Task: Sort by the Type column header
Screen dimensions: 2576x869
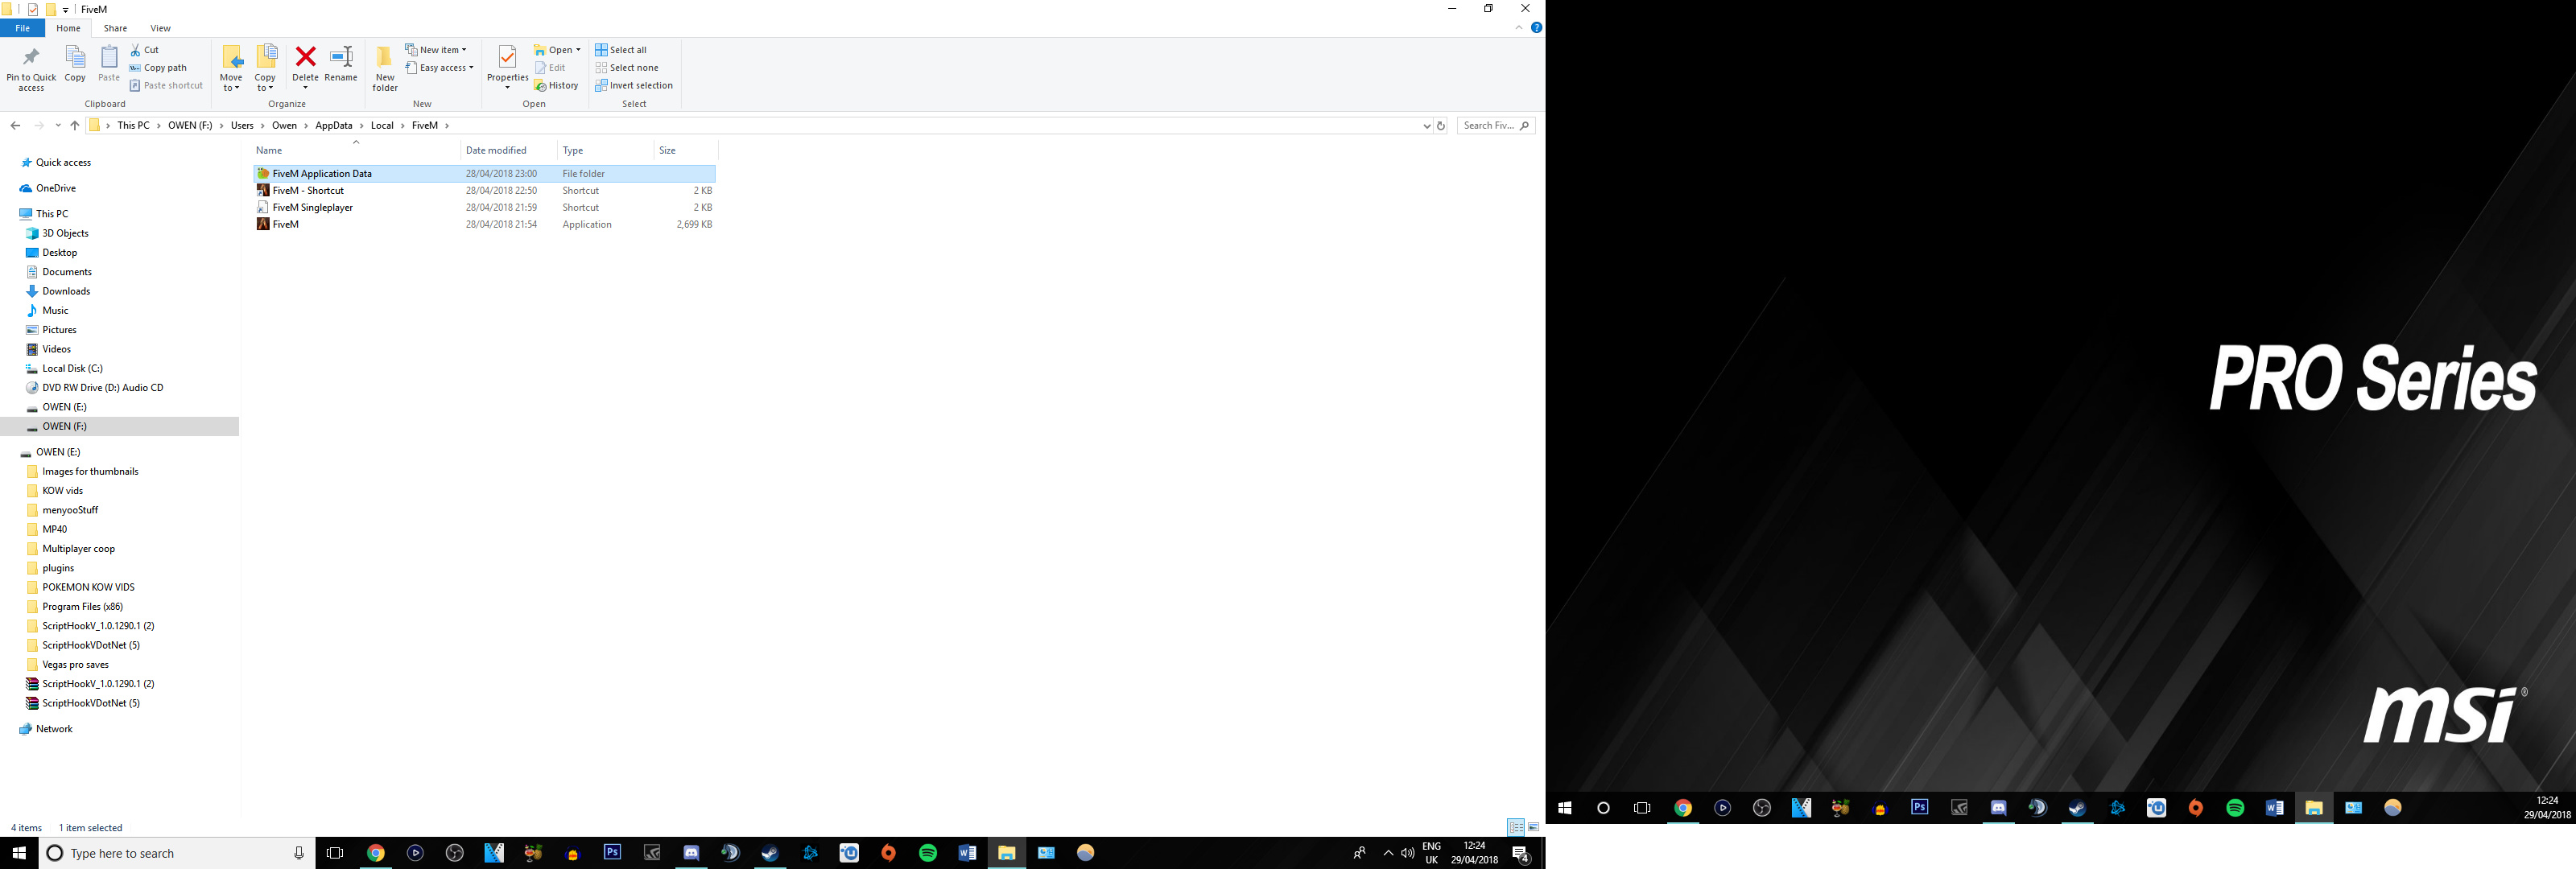Action: coord(605,151)
